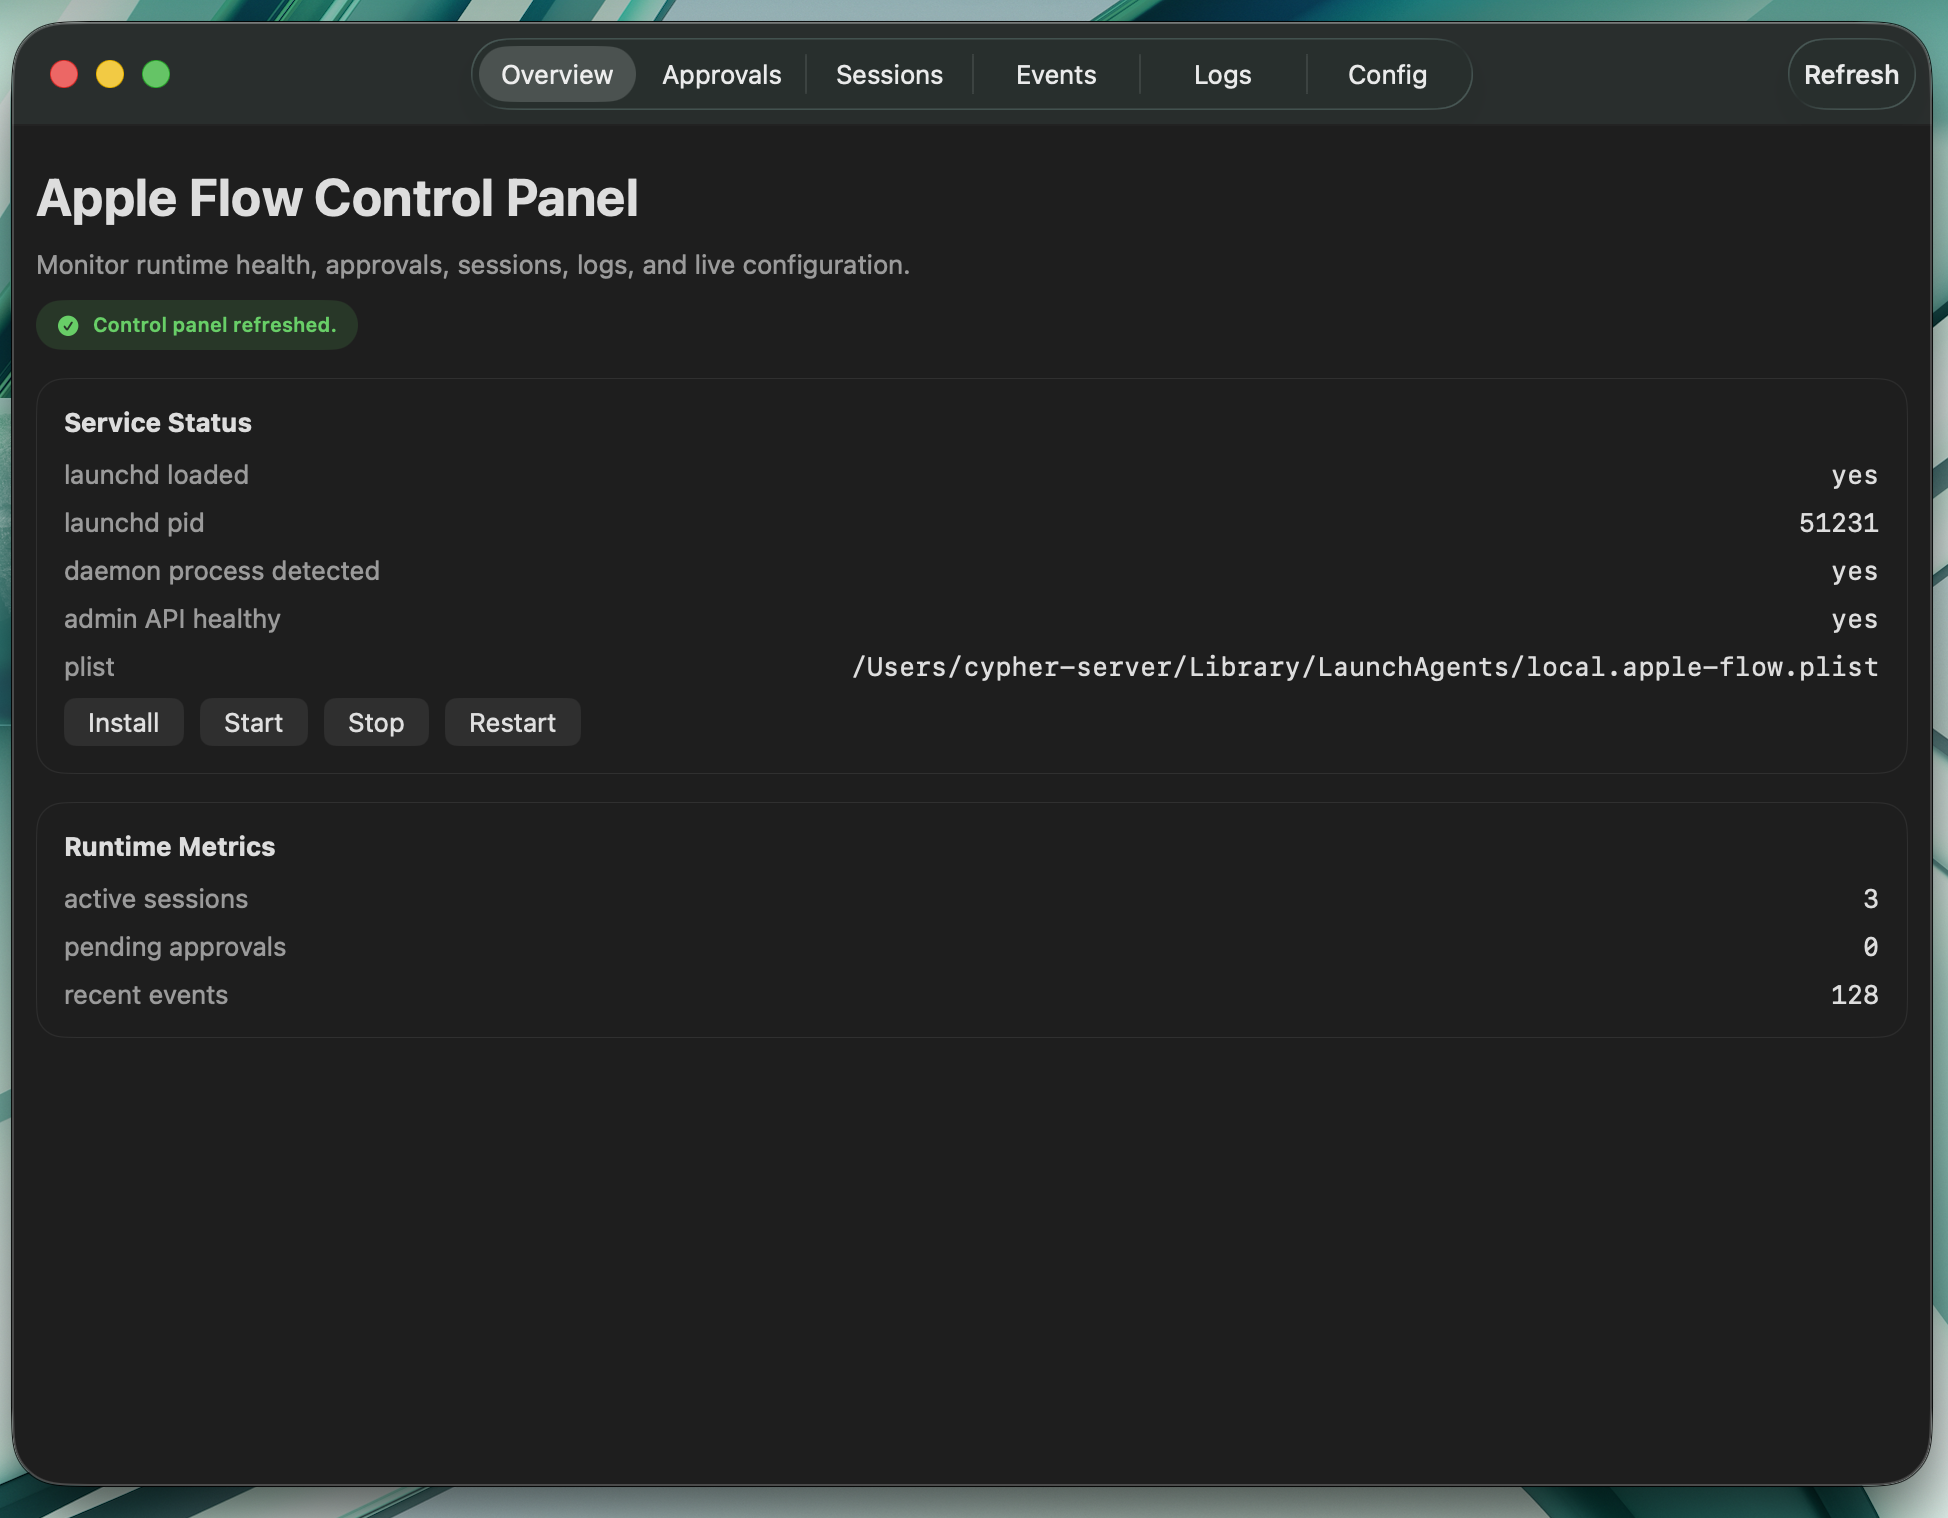Select the local.apple-flow.plist path

1363,667
